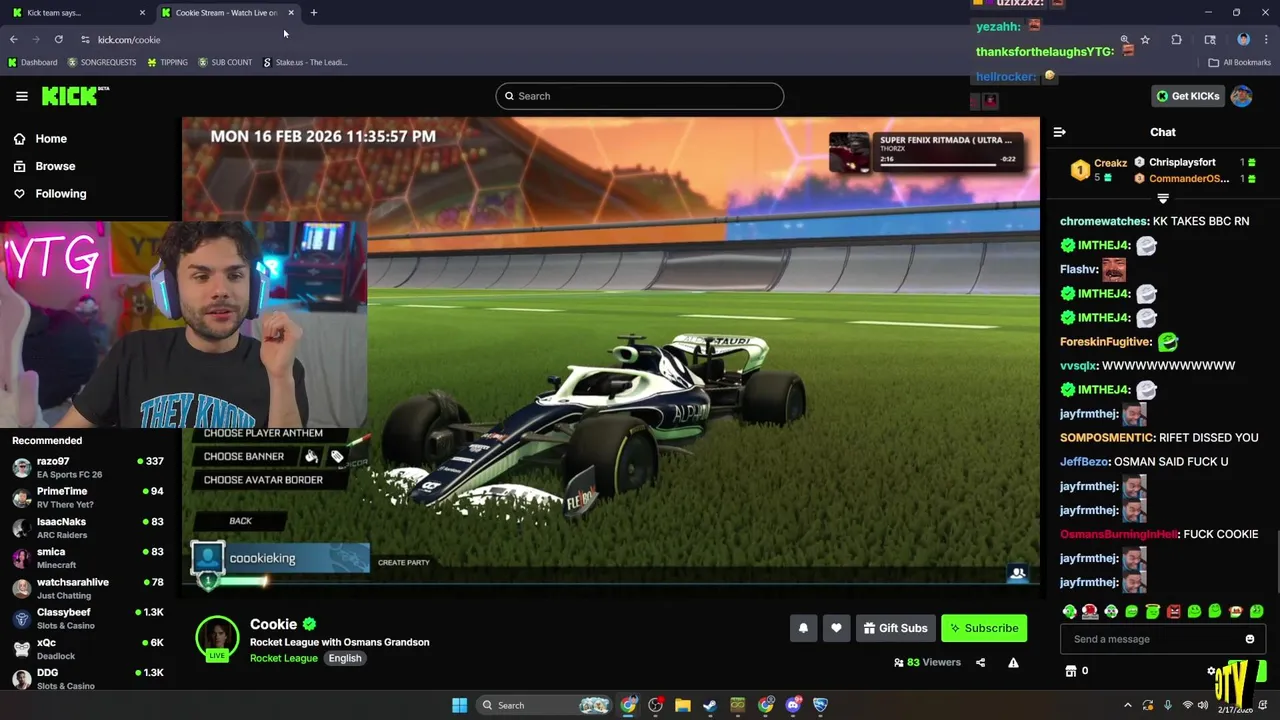Go to the KICK logo homepage
Screen dimensions: 1280x720
(x=74, y=96)
